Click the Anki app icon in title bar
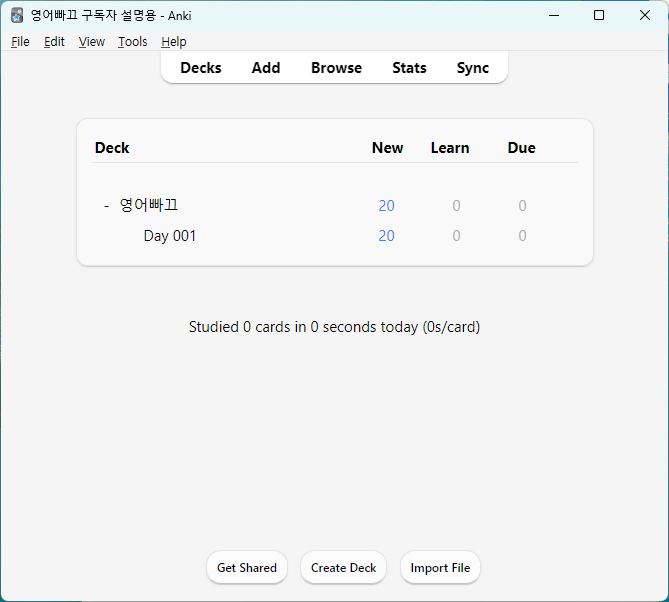This screenshot has height=602, width=669. pos(17,16)
